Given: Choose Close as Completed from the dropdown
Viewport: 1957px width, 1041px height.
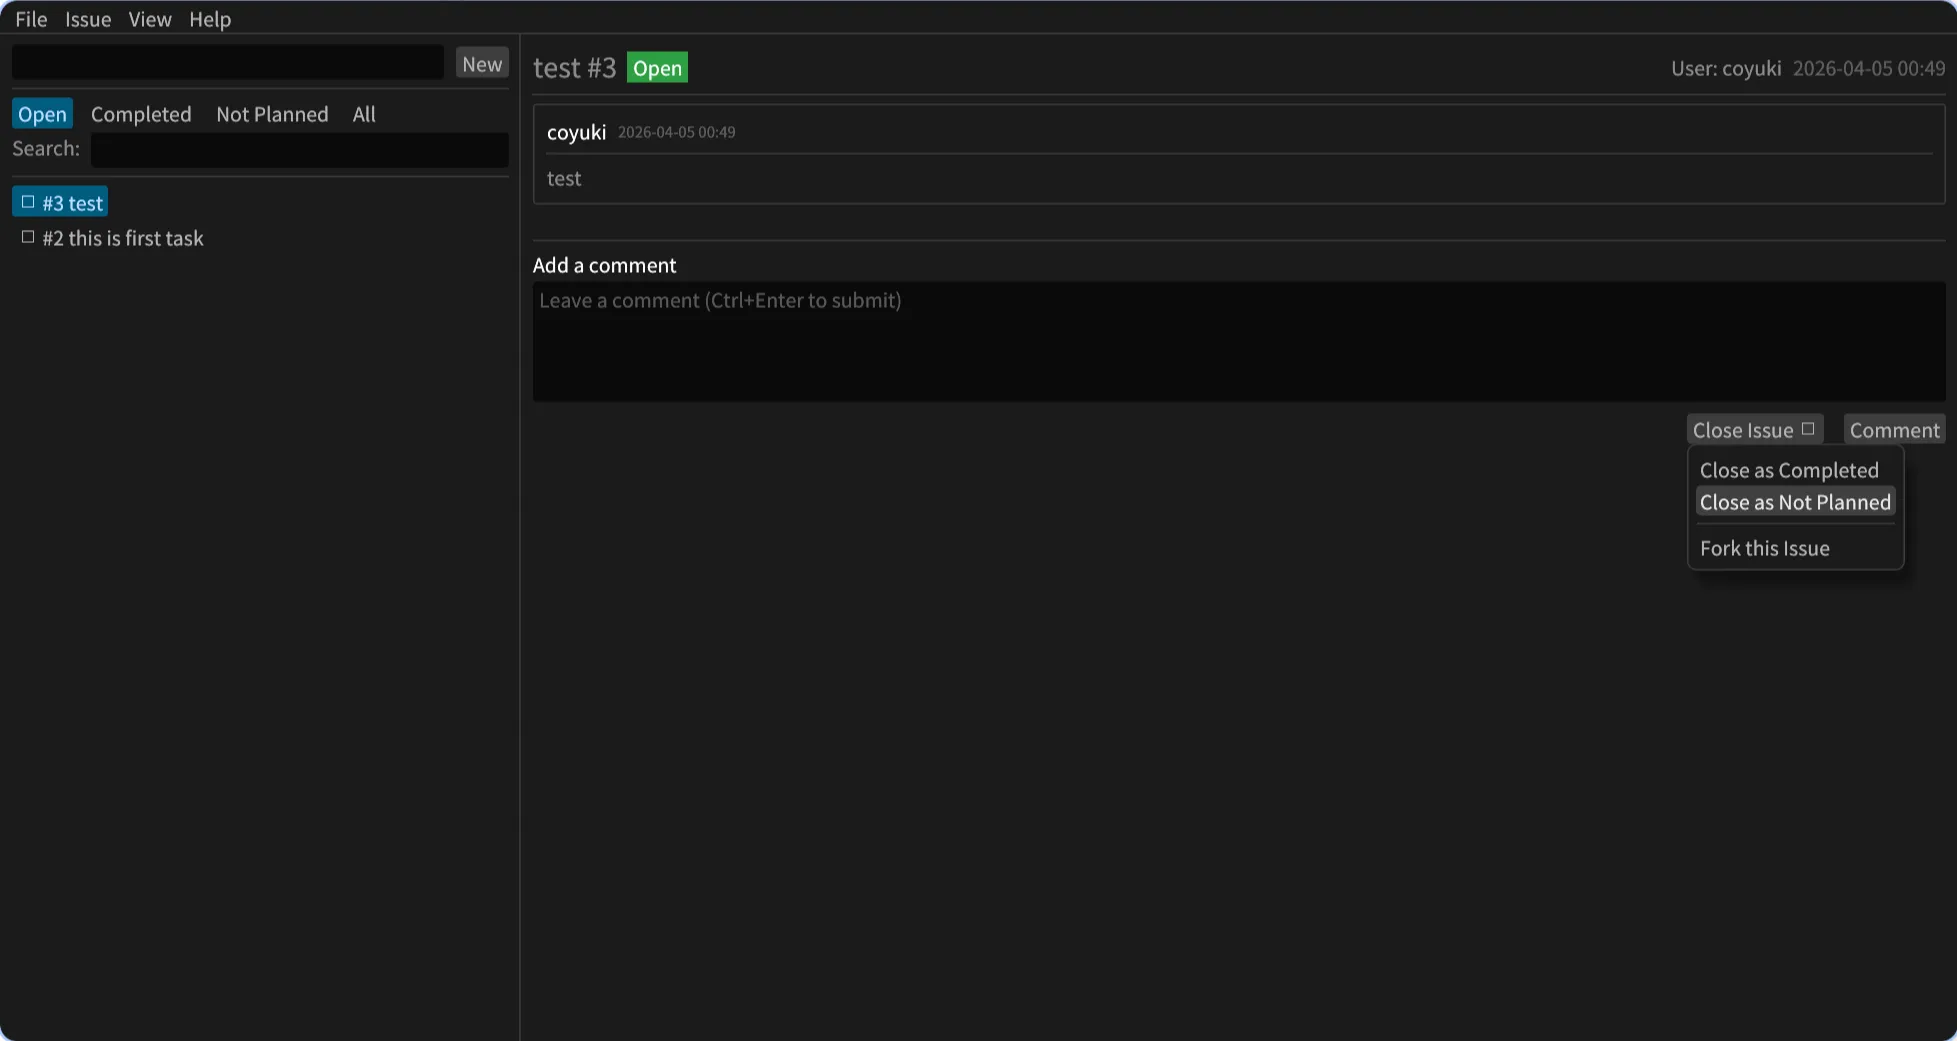Looking at the screenshot, I should coord(1789,469).
